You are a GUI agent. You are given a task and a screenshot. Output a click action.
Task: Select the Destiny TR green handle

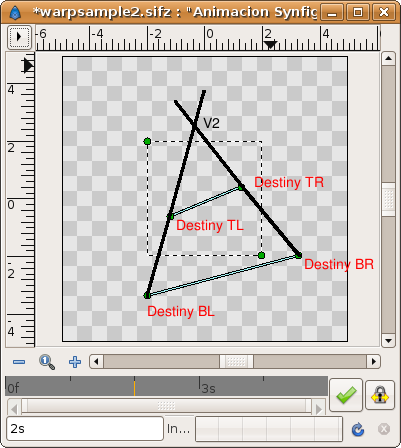coord(241,188)
